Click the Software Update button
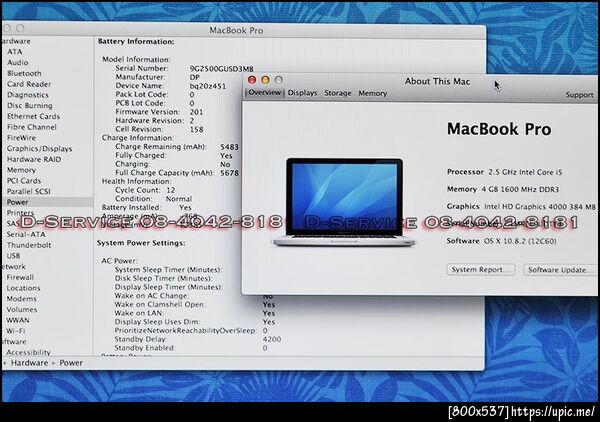The image size is (600, 422). click(x=559, y=270)
